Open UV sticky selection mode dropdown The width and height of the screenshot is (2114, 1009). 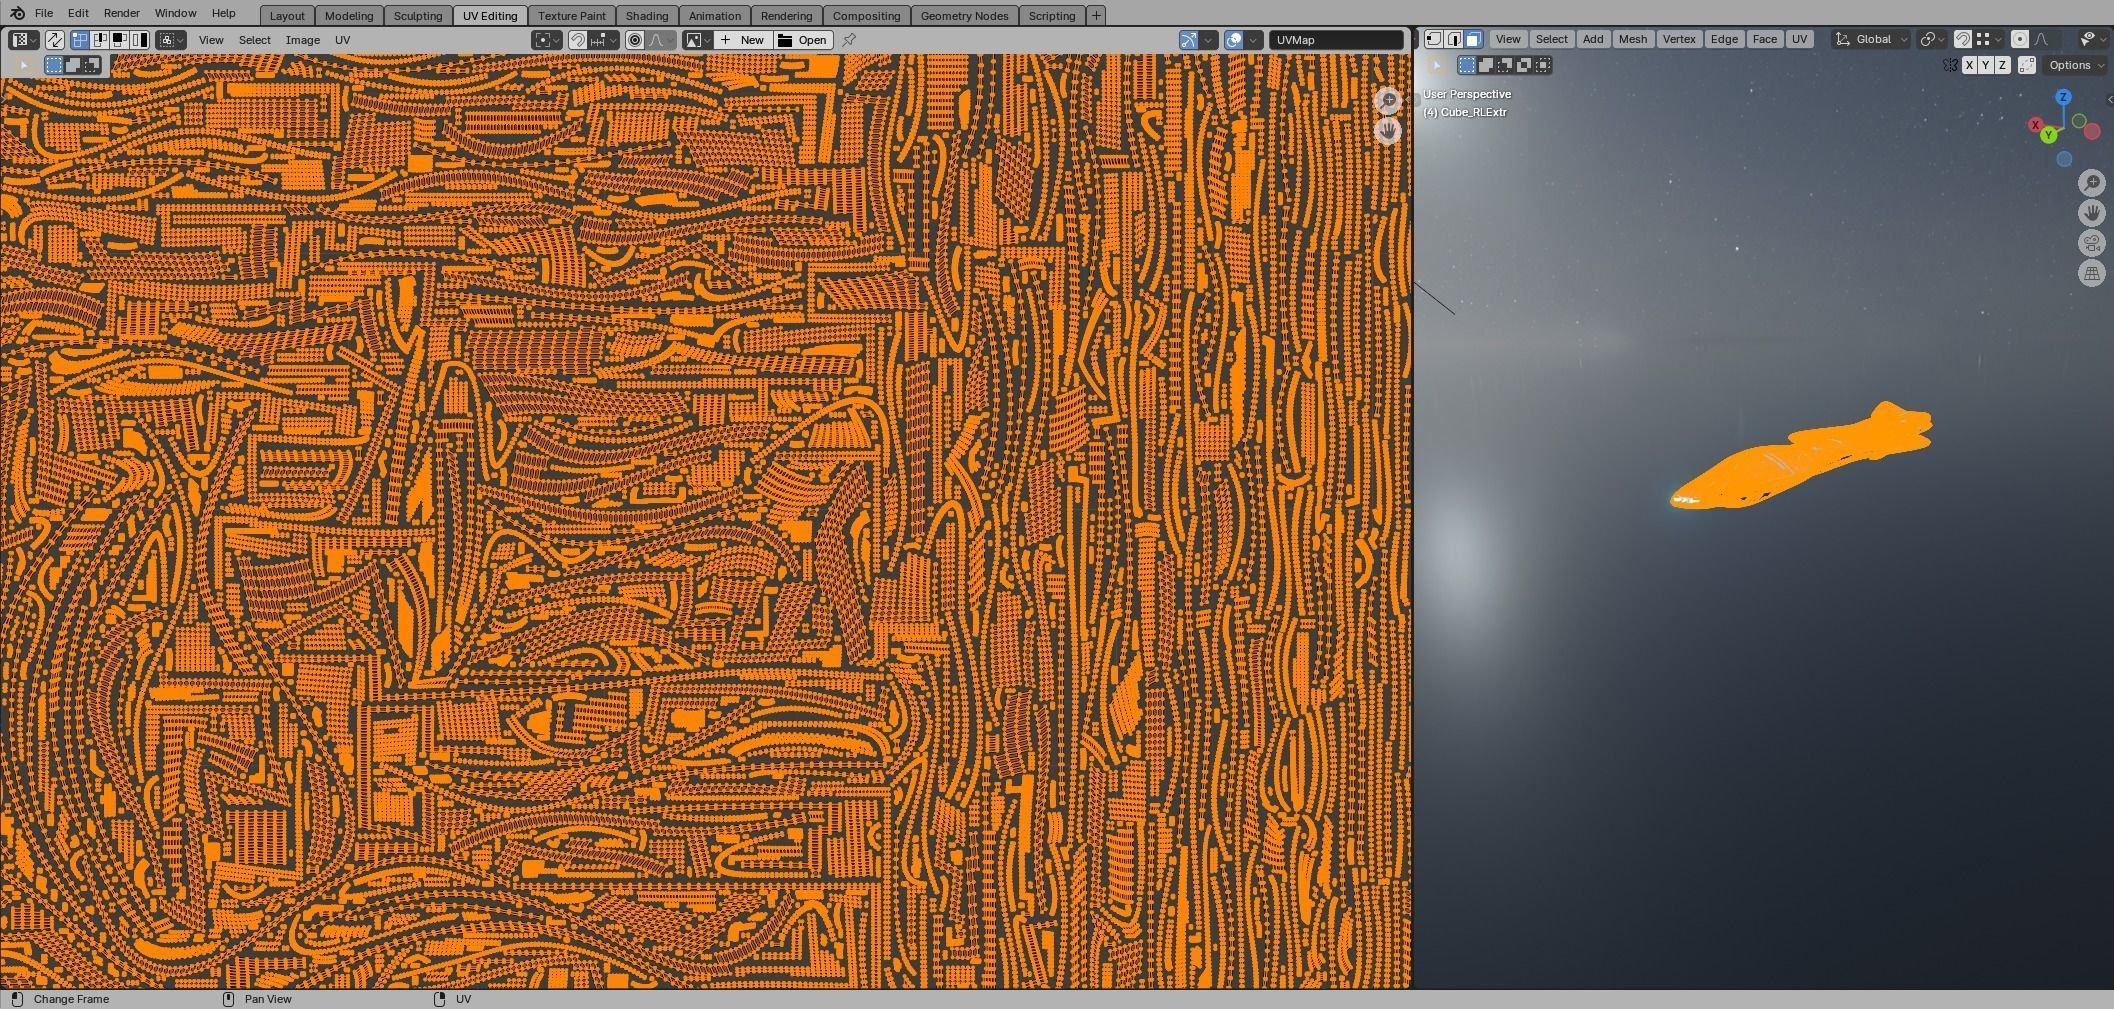click(171, 40)
